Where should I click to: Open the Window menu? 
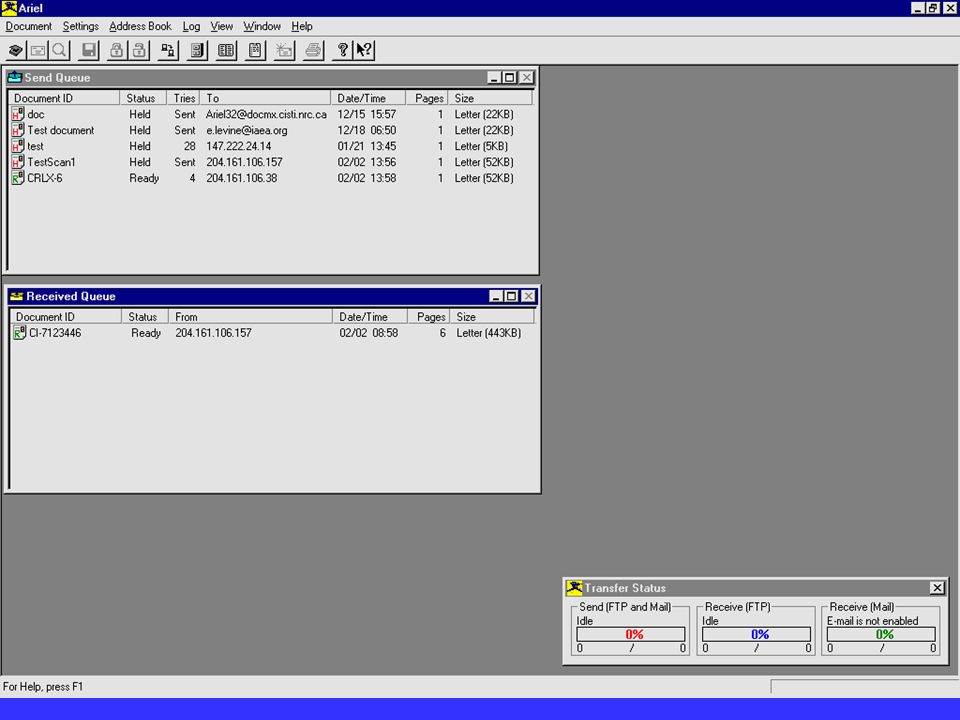(262, 26)
